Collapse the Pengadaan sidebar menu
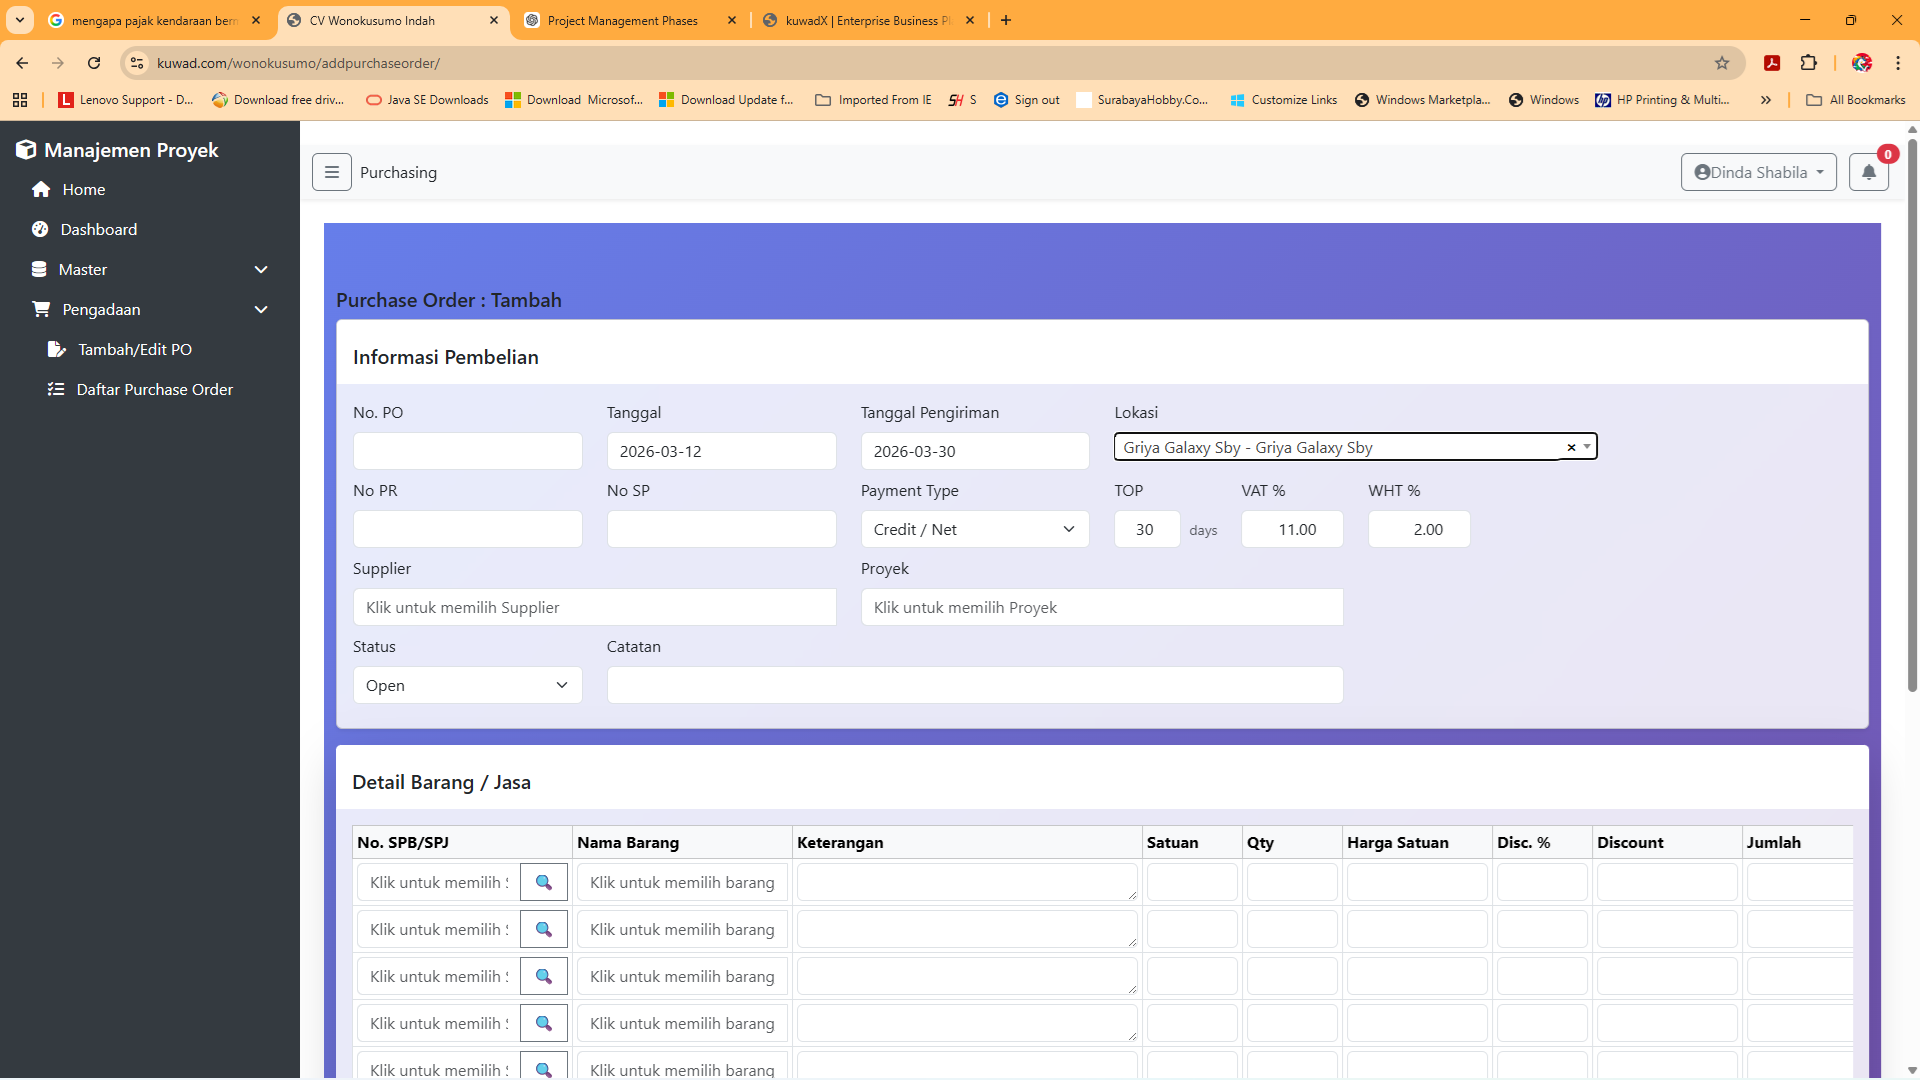 150,309
